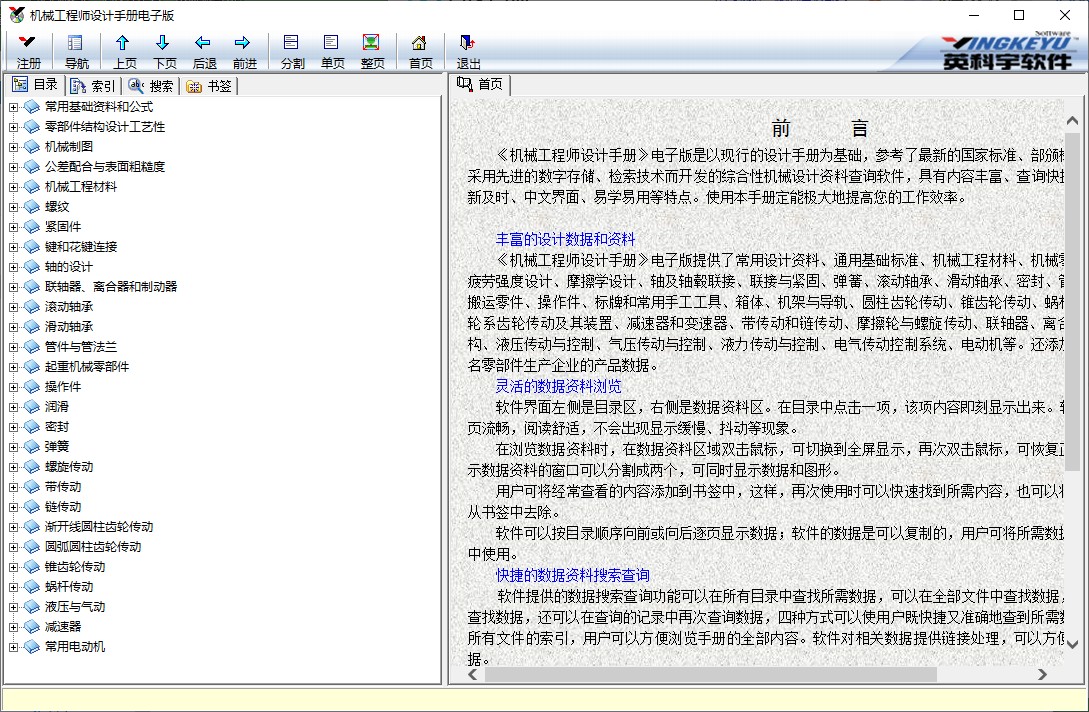Select 单页 single page view

coord(332,51)
